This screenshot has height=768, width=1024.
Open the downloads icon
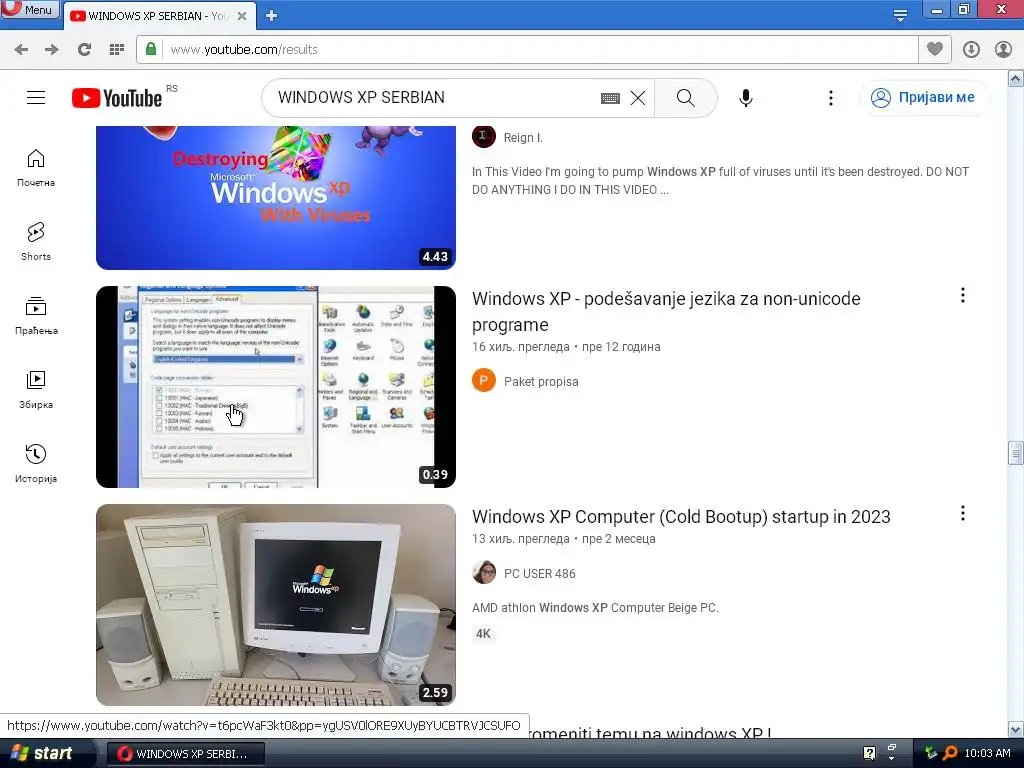tap(971, 50)
